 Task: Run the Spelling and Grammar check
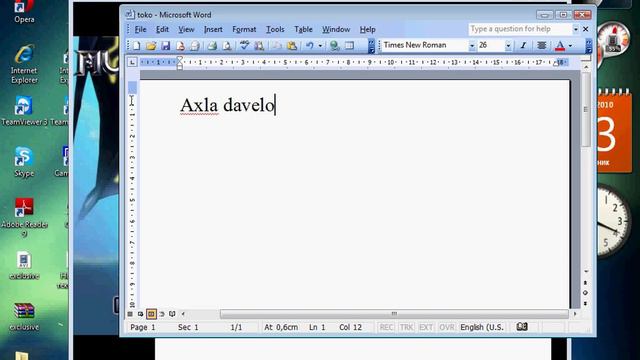(244, 46)
